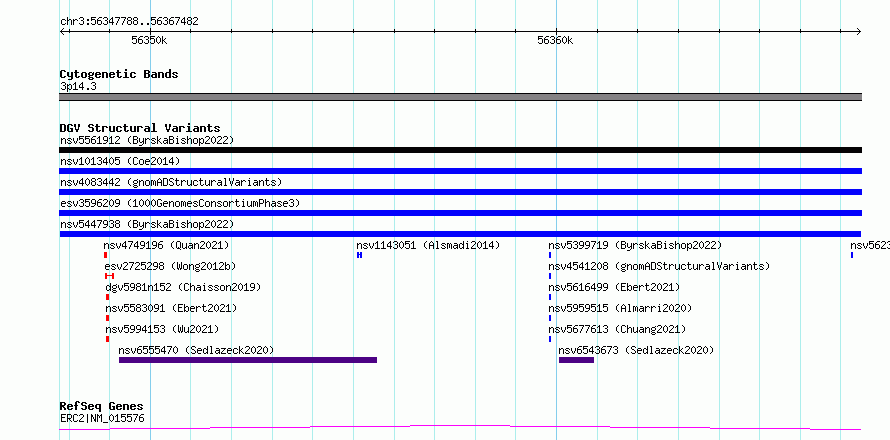Click the cut-off nsv5623 label at right edge

click(x=870, y=245)
